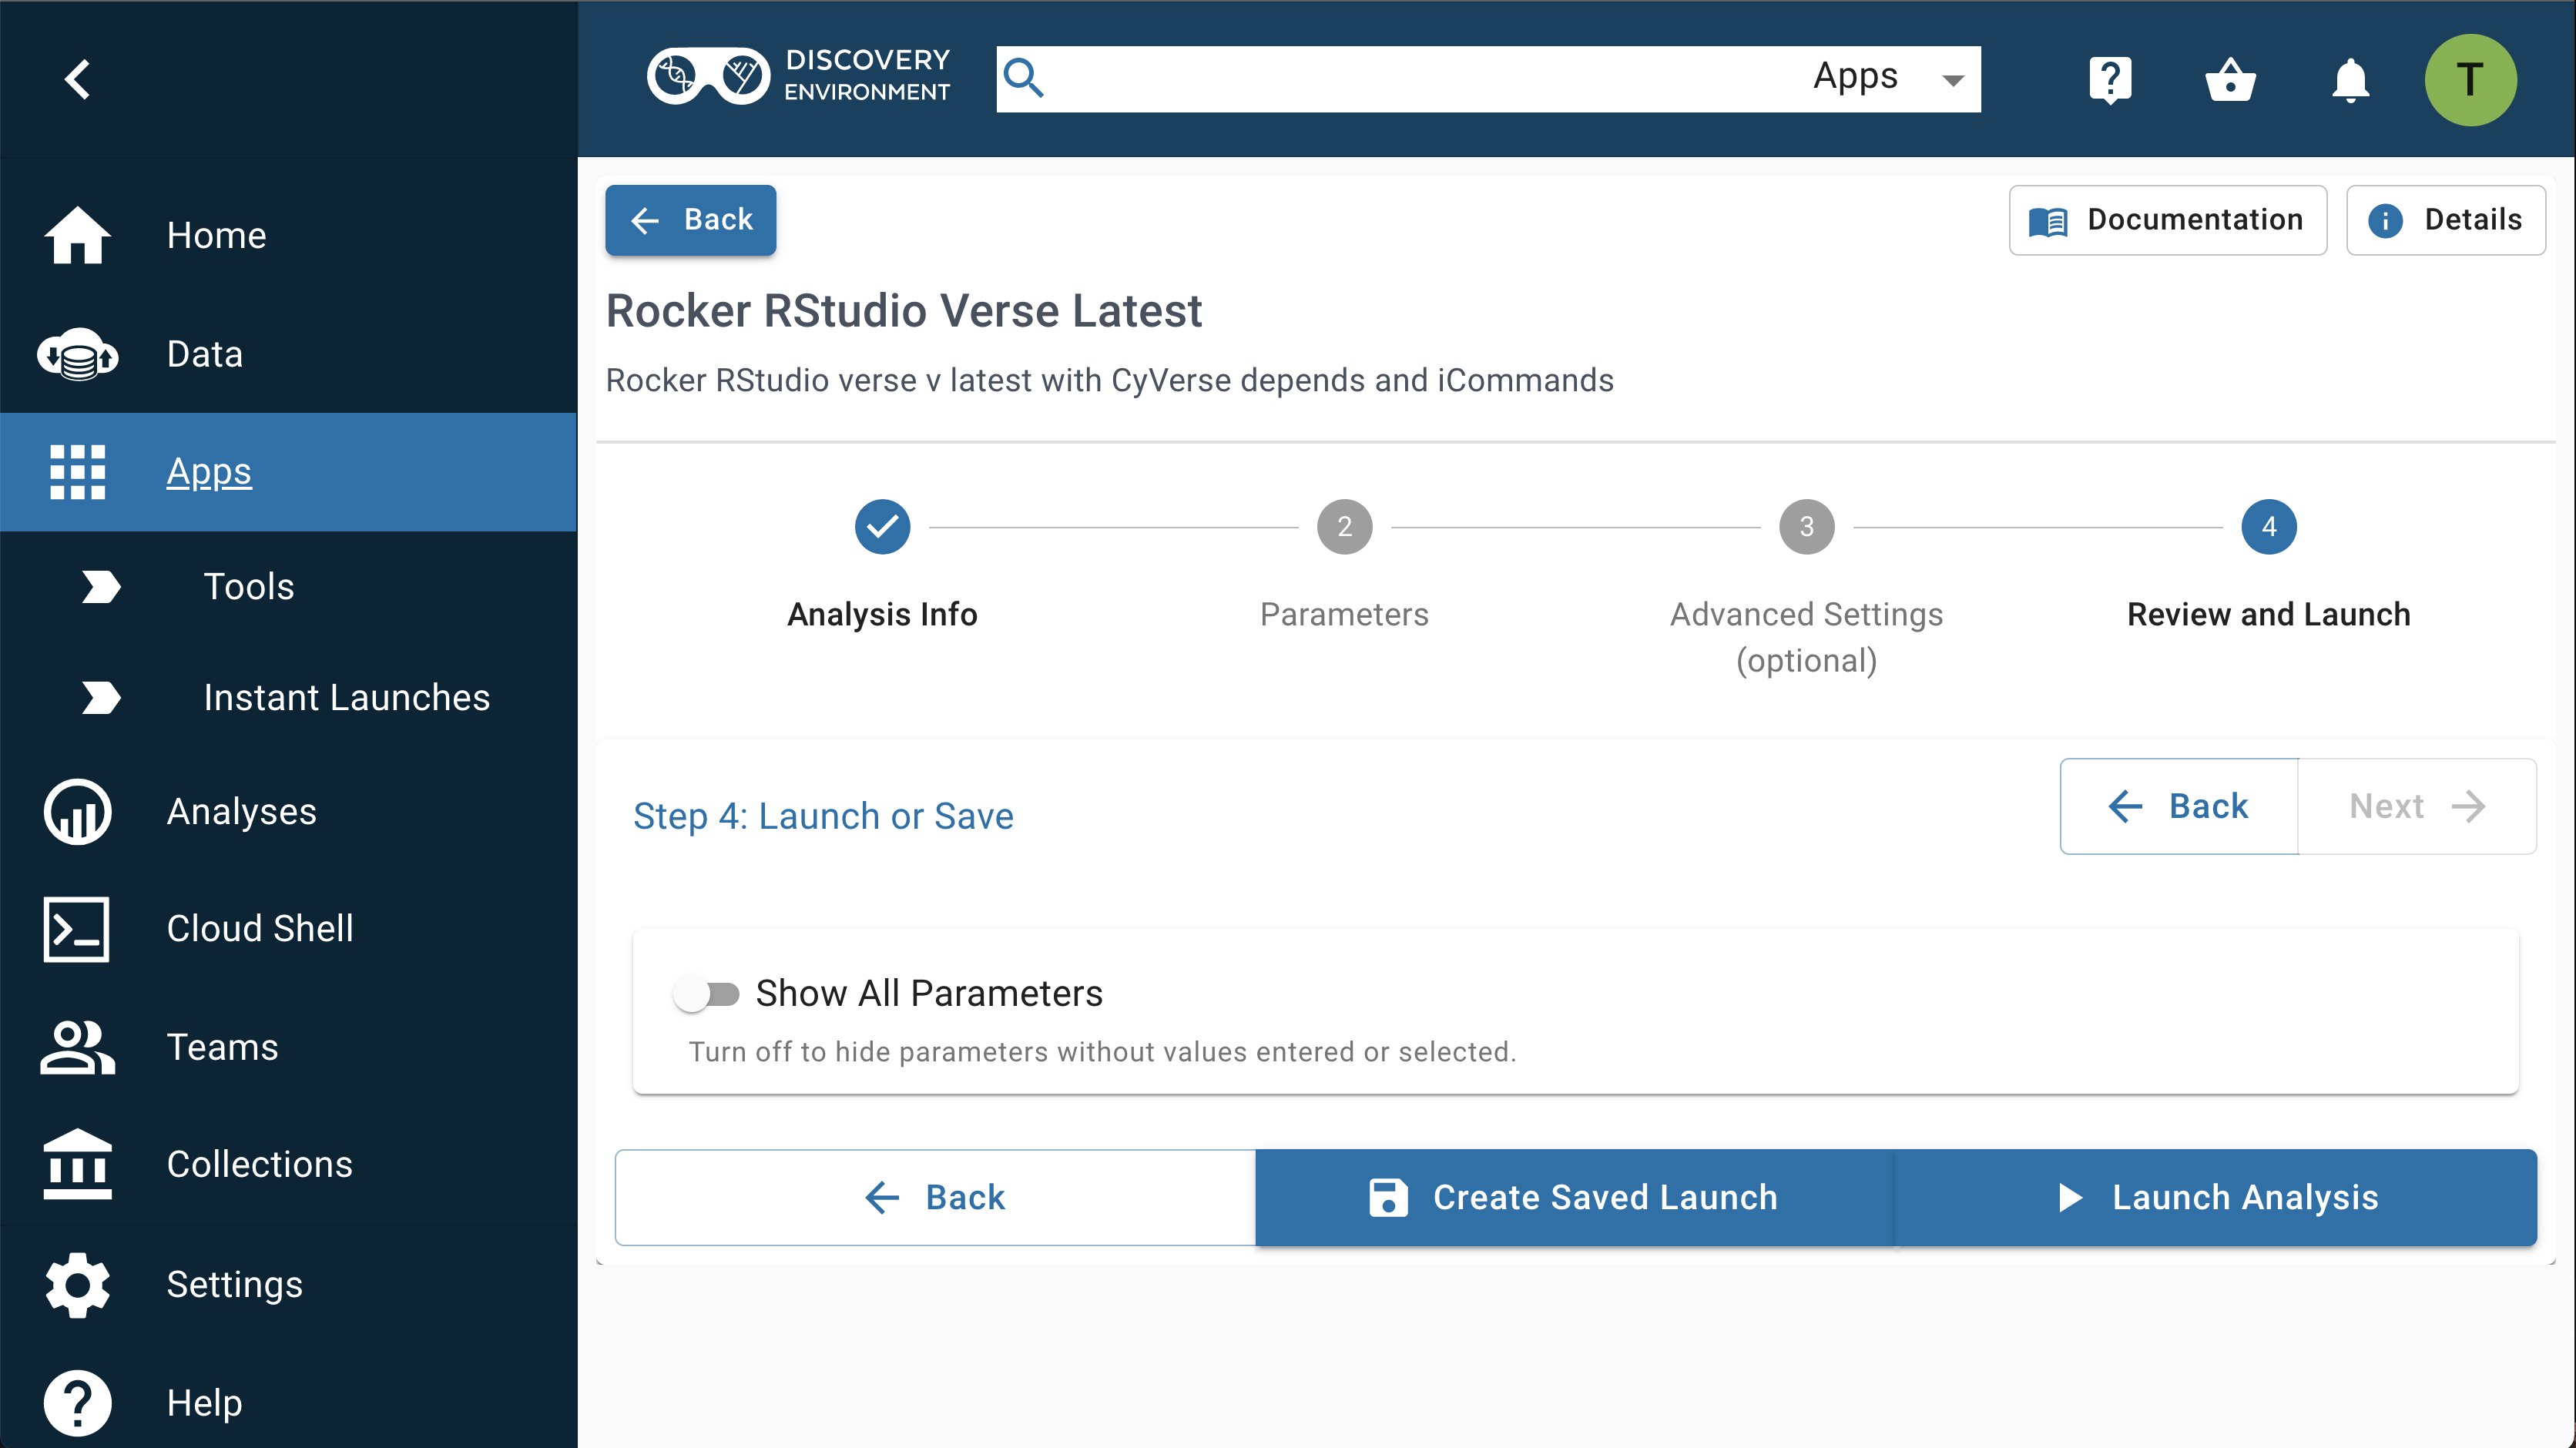Click the Teams sidebar icon
This screenshot has height=1448, width=2576.
[78, 1045]
